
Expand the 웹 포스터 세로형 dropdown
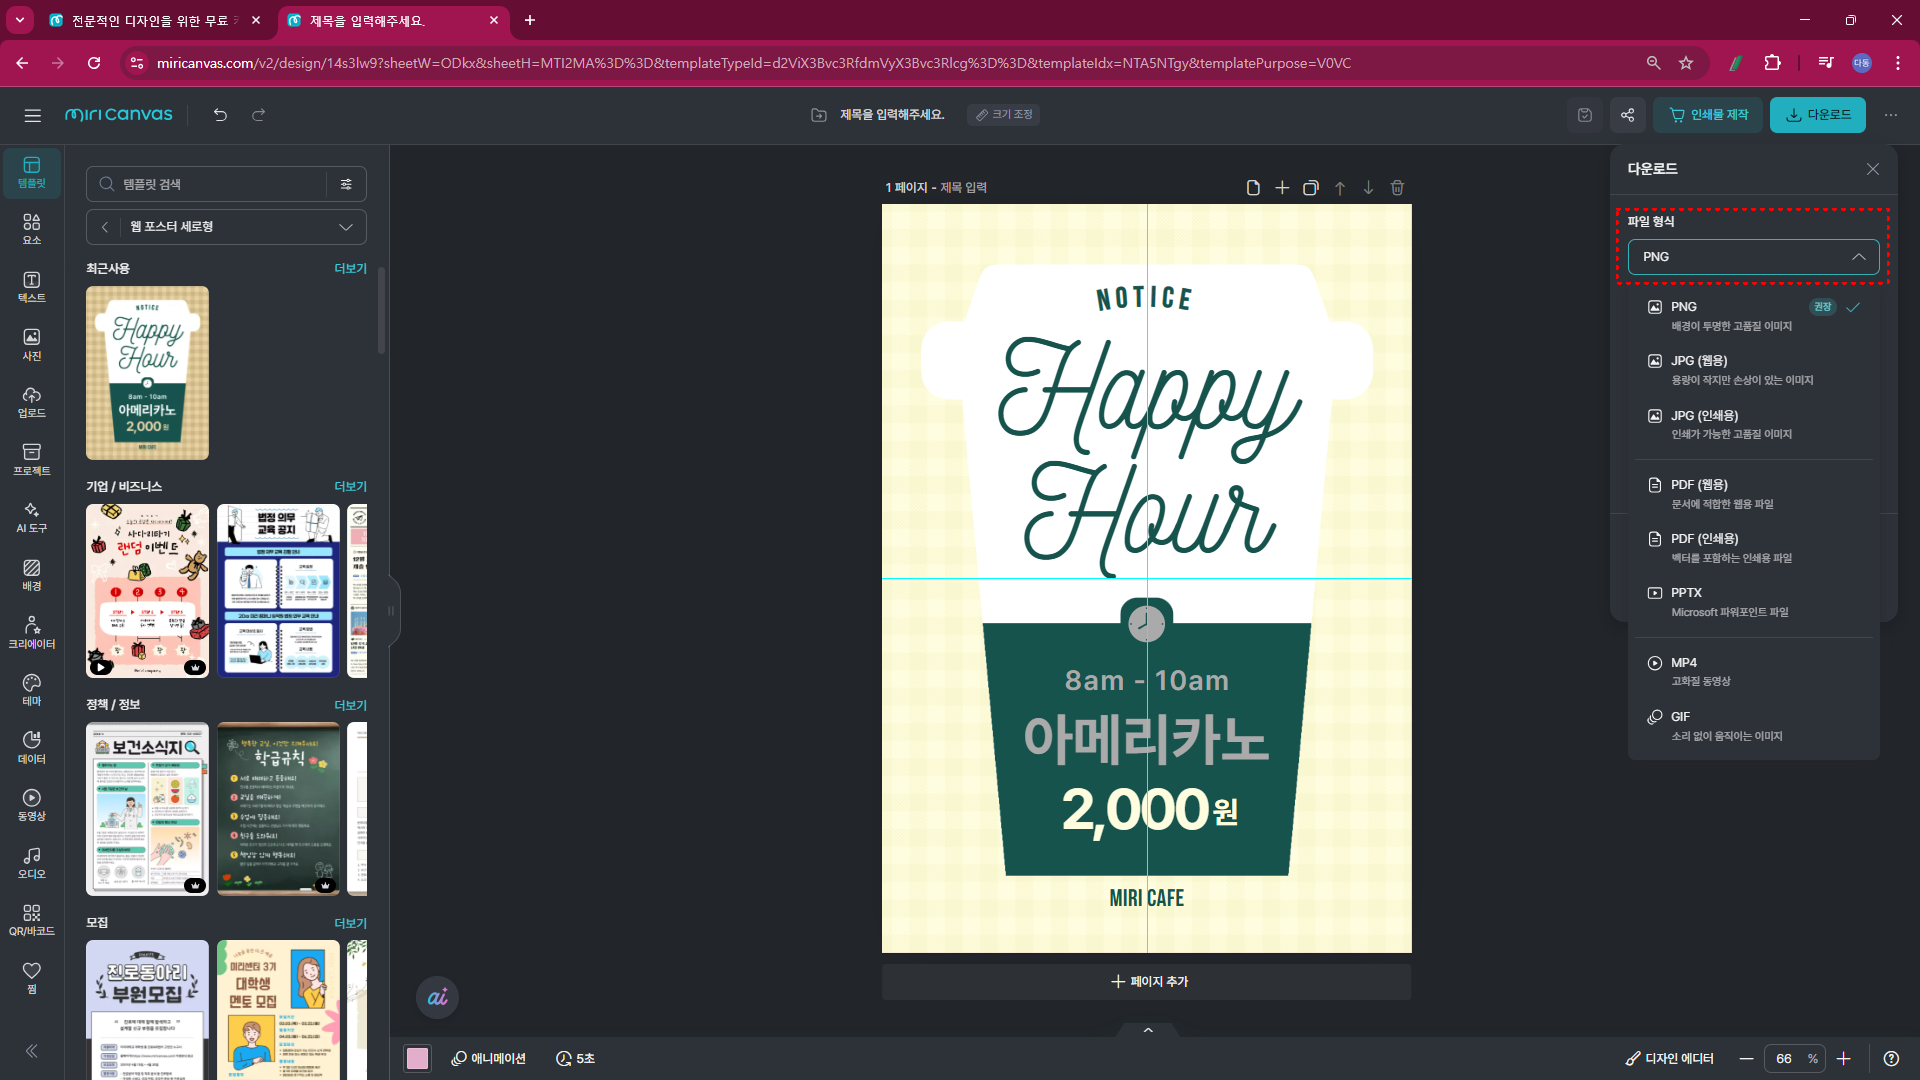(x=346, y=227)
